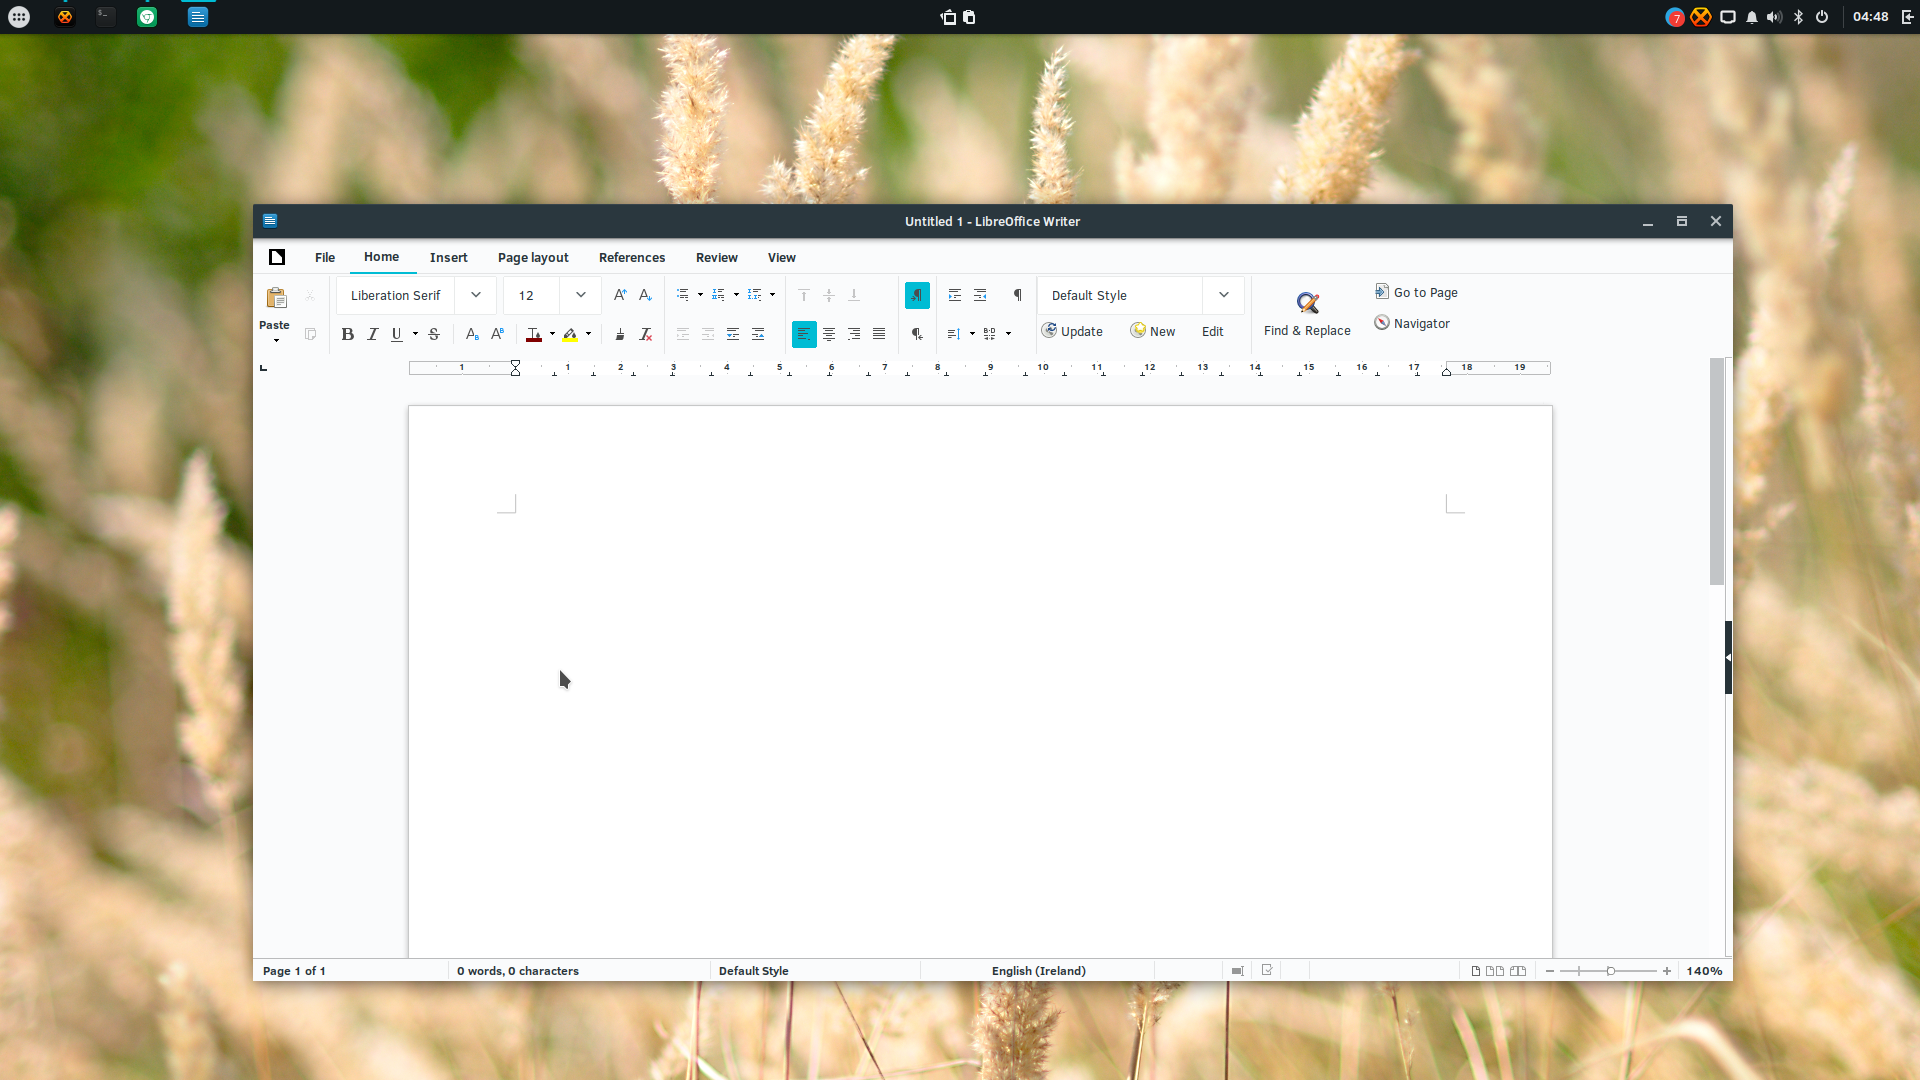Screen dimensions: 1920x1080
Task: Open underline style dropdown arrow
Action: coord(415,334)
